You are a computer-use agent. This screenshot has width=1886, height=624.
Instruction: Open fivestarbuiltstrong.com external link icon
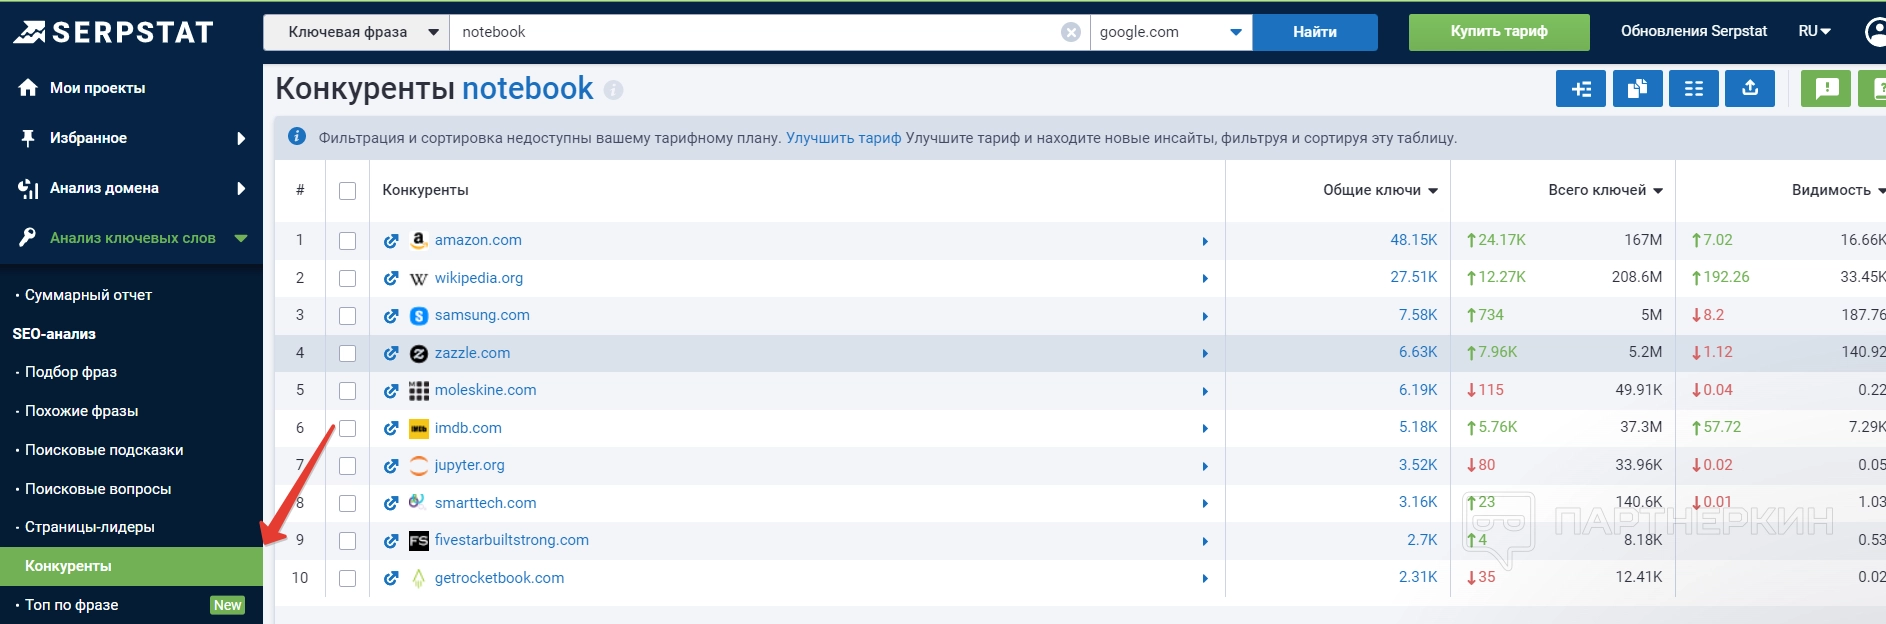point(391,541)
